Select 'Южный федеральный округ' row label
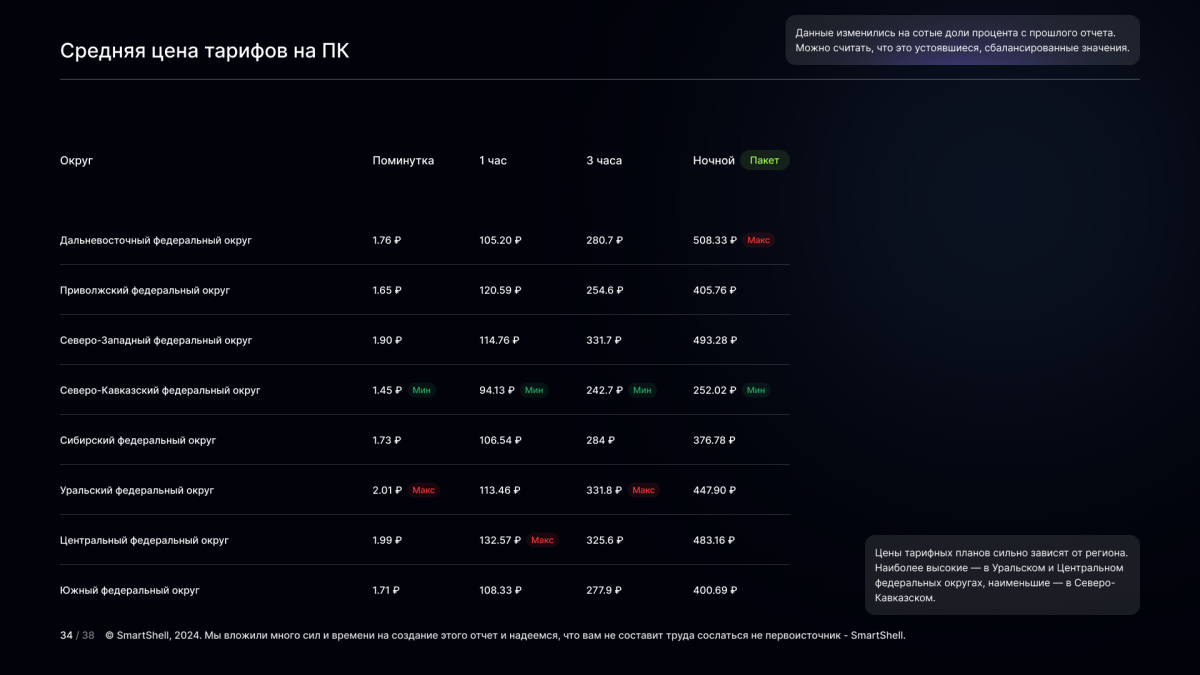The height and width of the screenshot is (675, 1200). coord(130,591)
